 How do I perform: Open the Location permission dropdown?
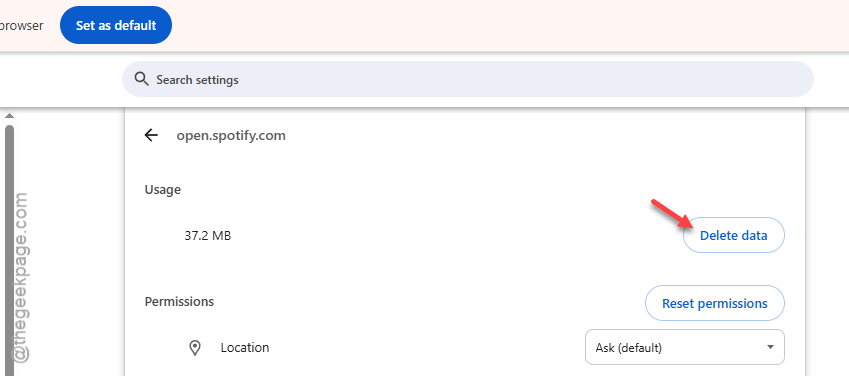pyautogui.click(x=684, y=347)
